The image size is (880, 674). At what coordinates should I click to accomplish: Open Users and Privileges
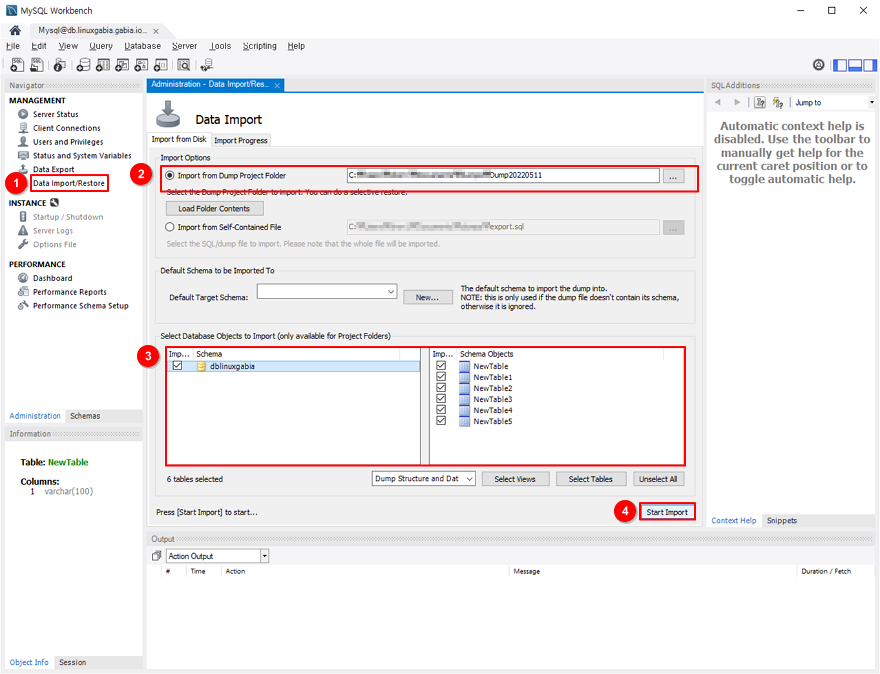[68, 142]
